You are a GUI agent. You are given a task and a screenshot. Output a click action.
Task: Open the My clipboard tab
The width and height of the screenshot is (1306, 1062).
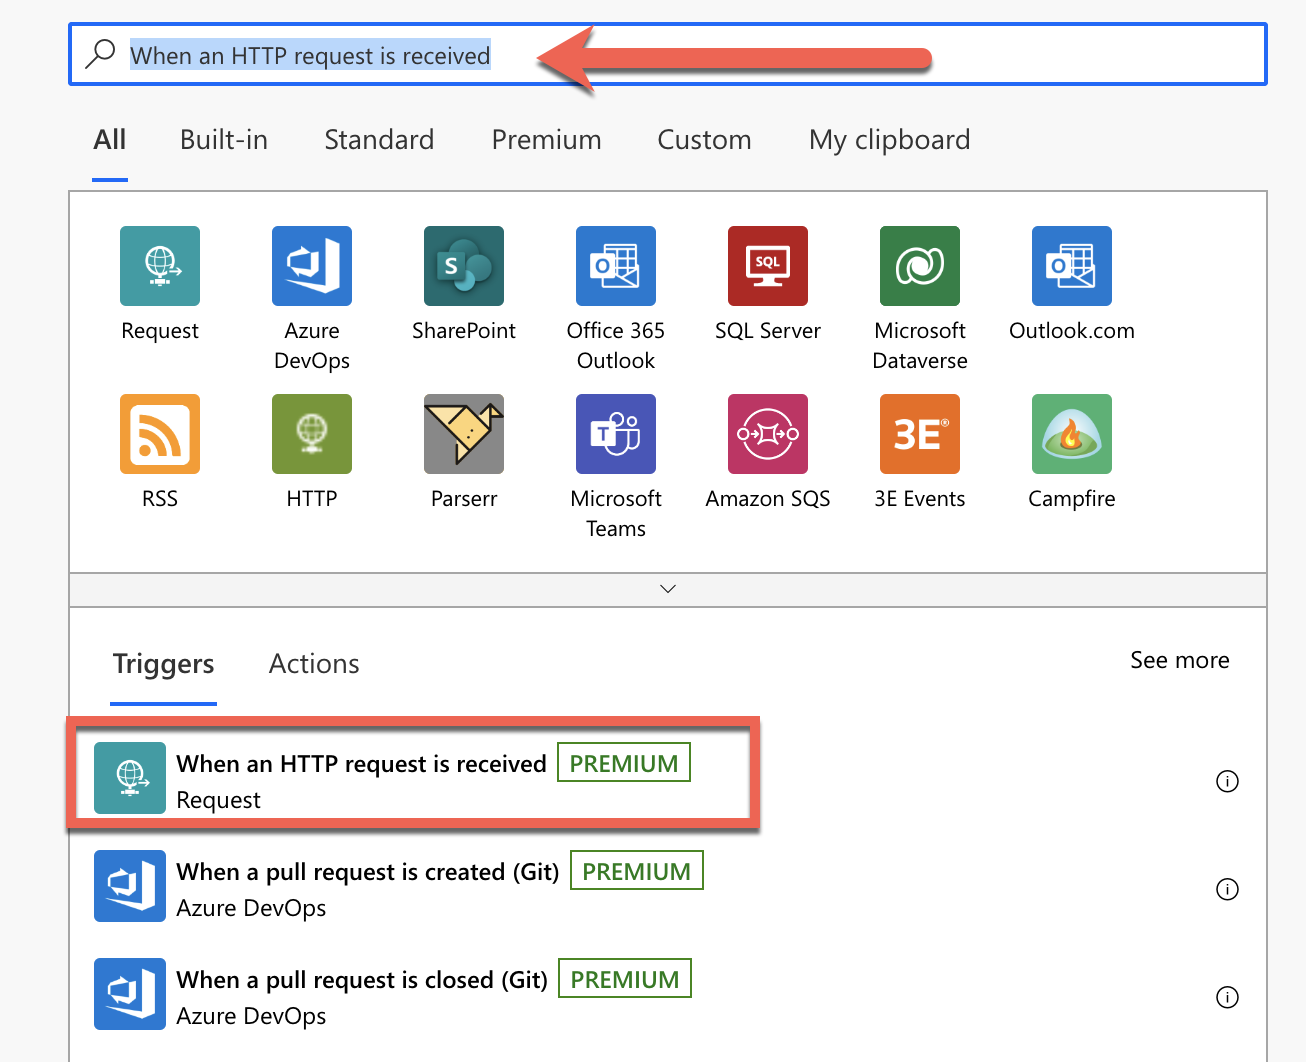tap(890, 140)
